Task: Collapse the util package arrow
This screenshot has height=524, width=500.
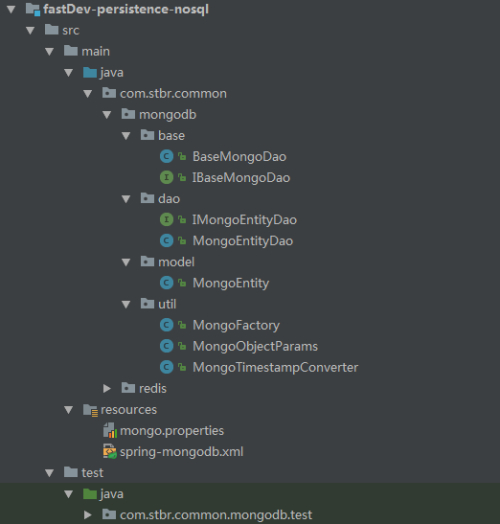Action: tap(126, 304)
